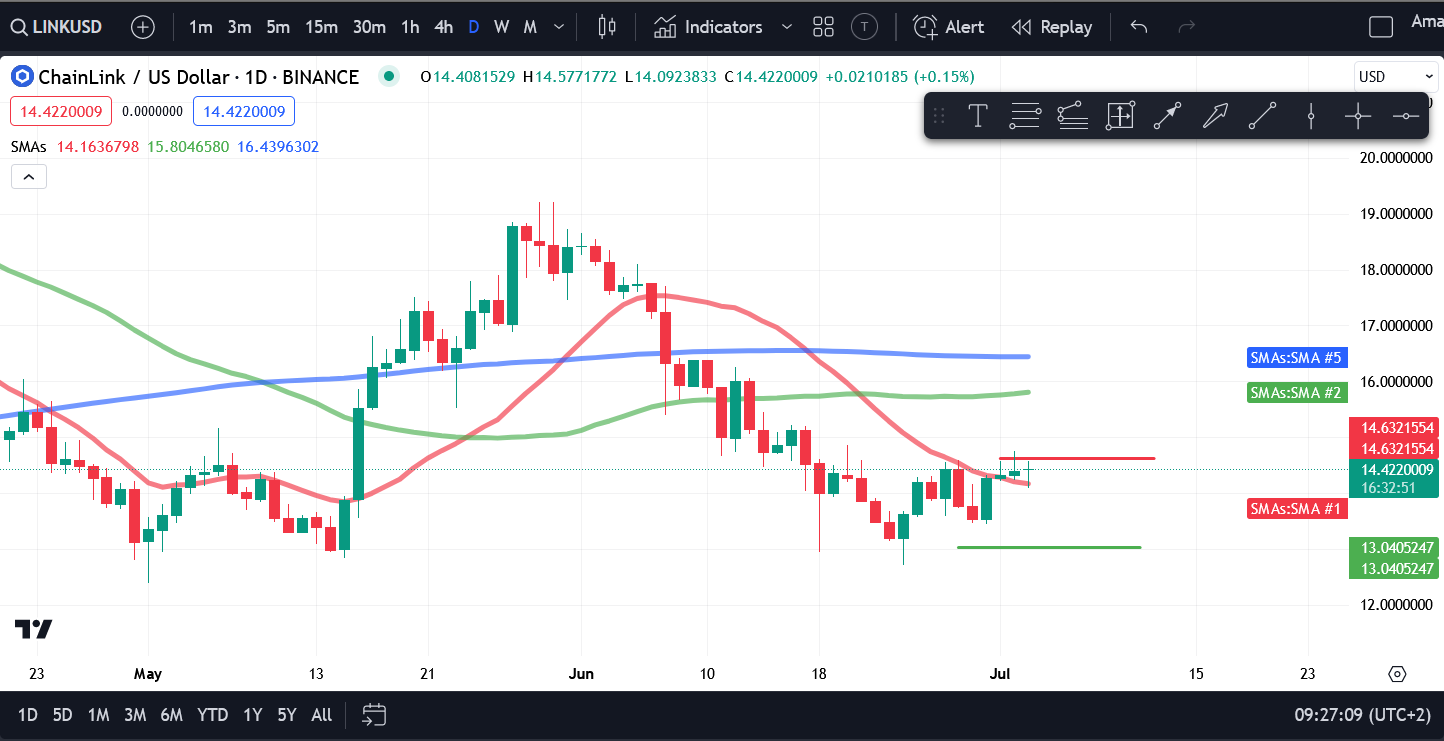1444x741 pixels.
Task: Select the 3m timeframe in top toolbar
Action: click(239, 27)
